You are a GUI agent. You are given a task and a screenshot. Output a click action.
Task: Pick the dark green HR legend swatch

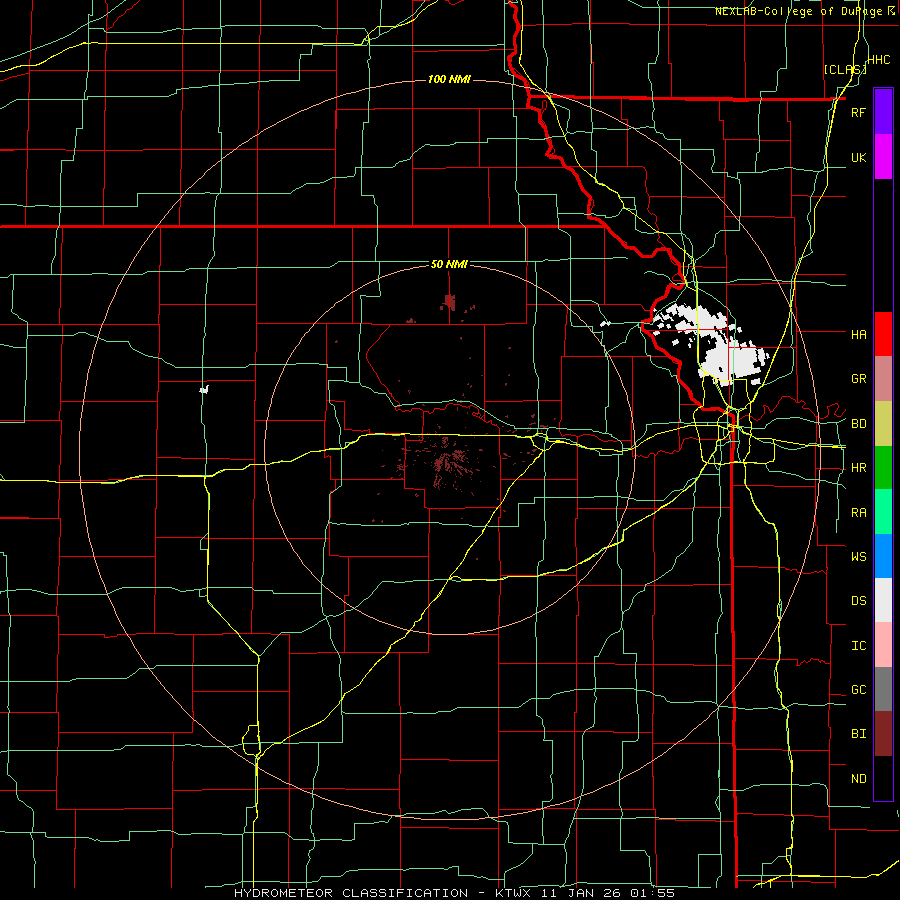point(883,468)
